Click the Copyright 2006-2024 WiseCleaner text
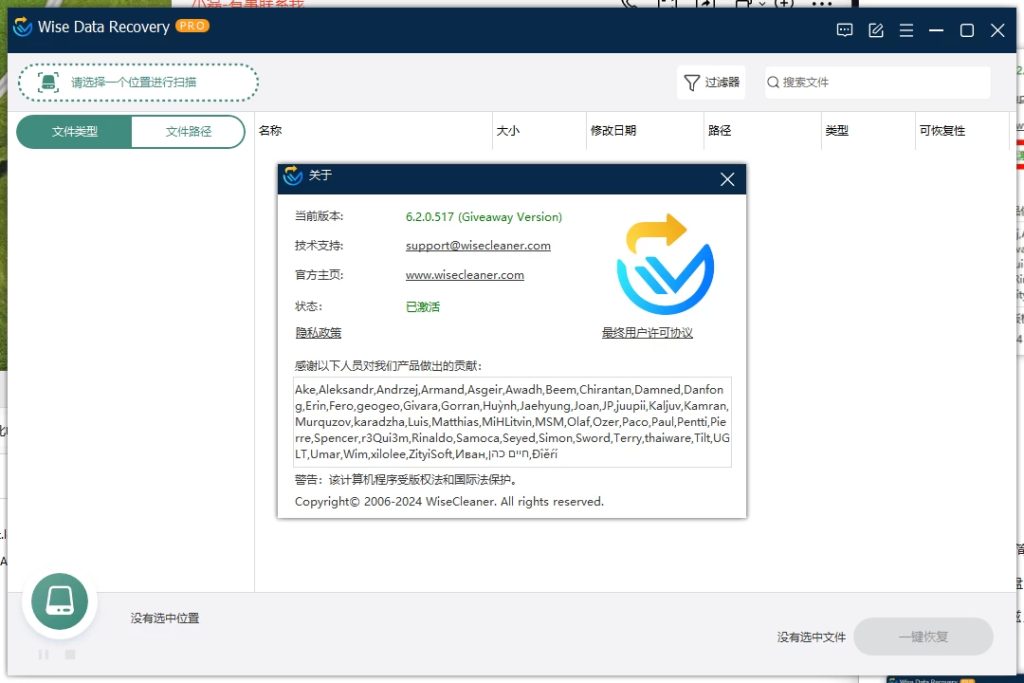The width and height of the screenshot is (1024, 683). (449, 501)
